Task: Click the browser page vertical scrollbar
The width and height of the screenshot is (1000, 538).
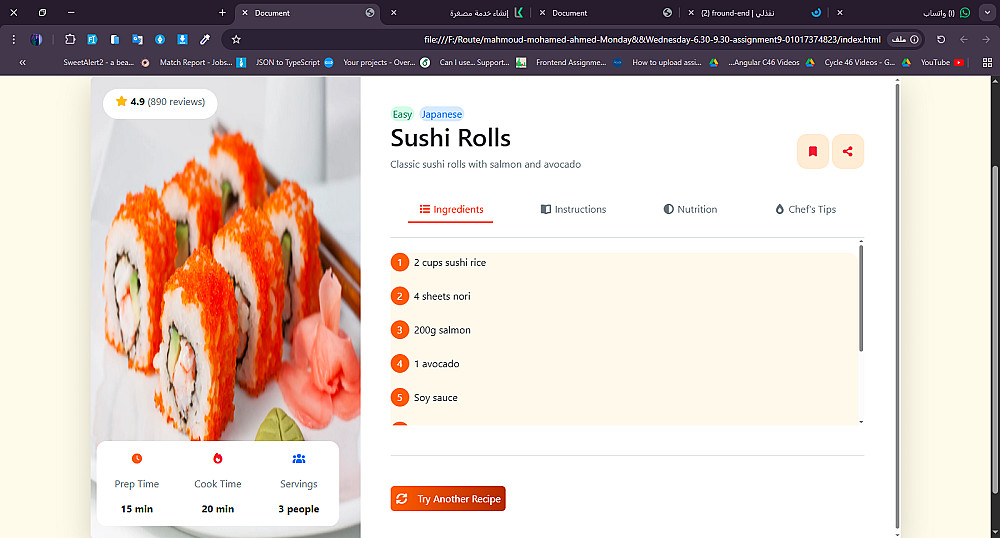Action: (995, 329)
